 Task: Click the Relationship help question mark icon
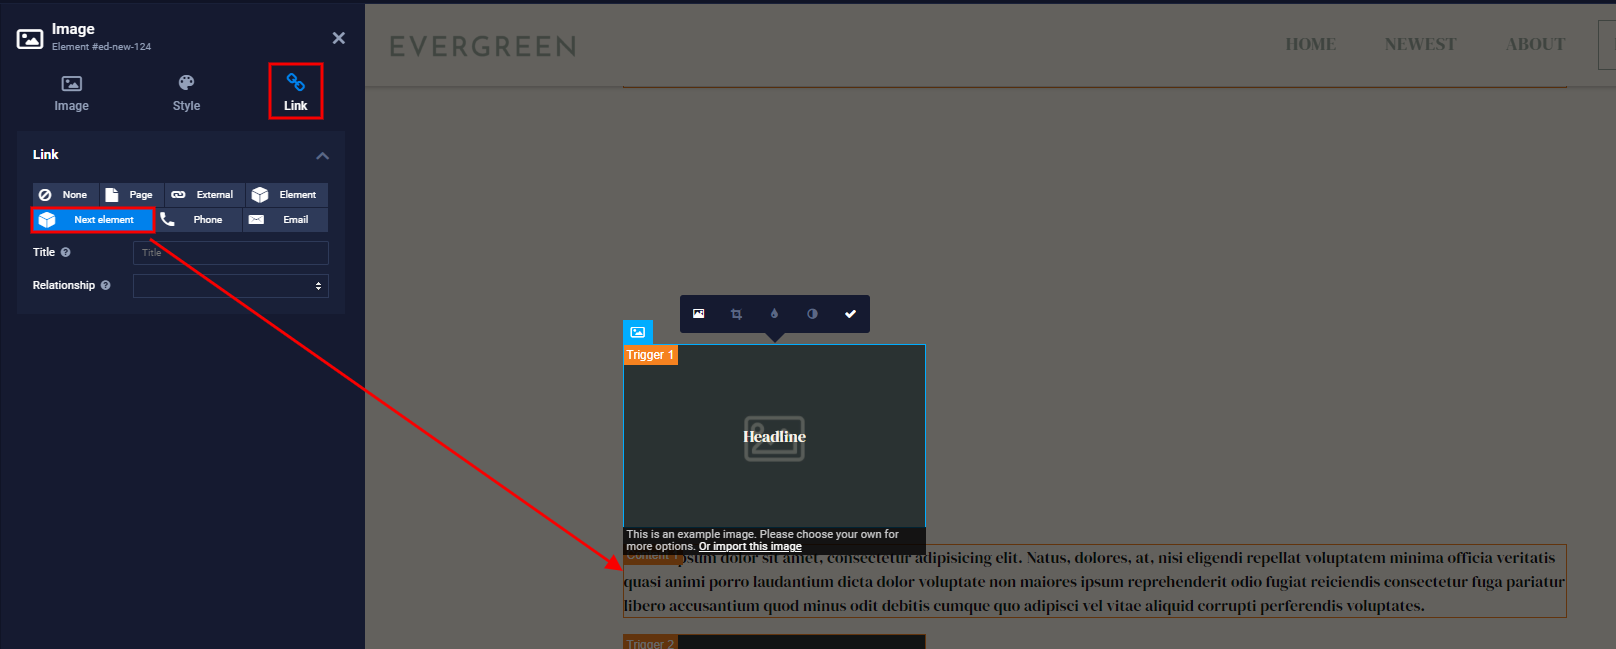point(105,286)
